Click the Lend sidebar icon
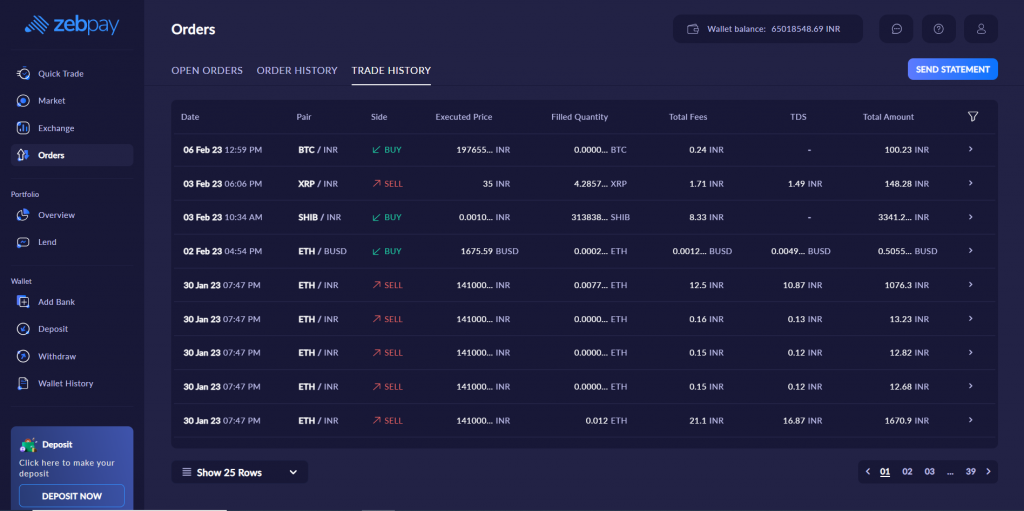 coord(23,242)
